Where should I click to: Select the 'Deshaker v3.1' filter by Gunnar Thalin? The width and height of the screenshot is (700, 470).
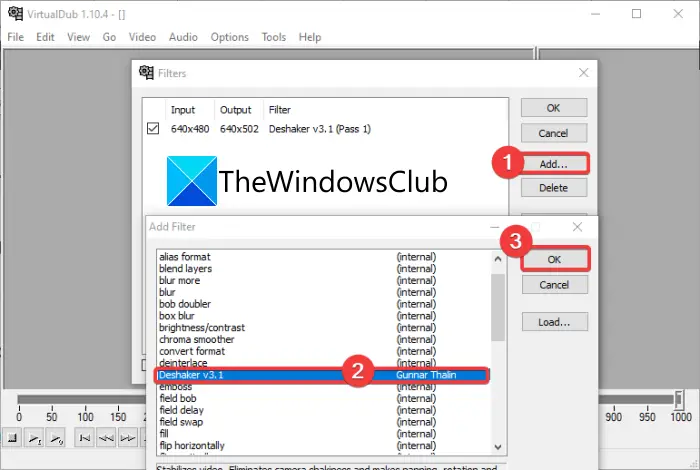pos(324,375)
